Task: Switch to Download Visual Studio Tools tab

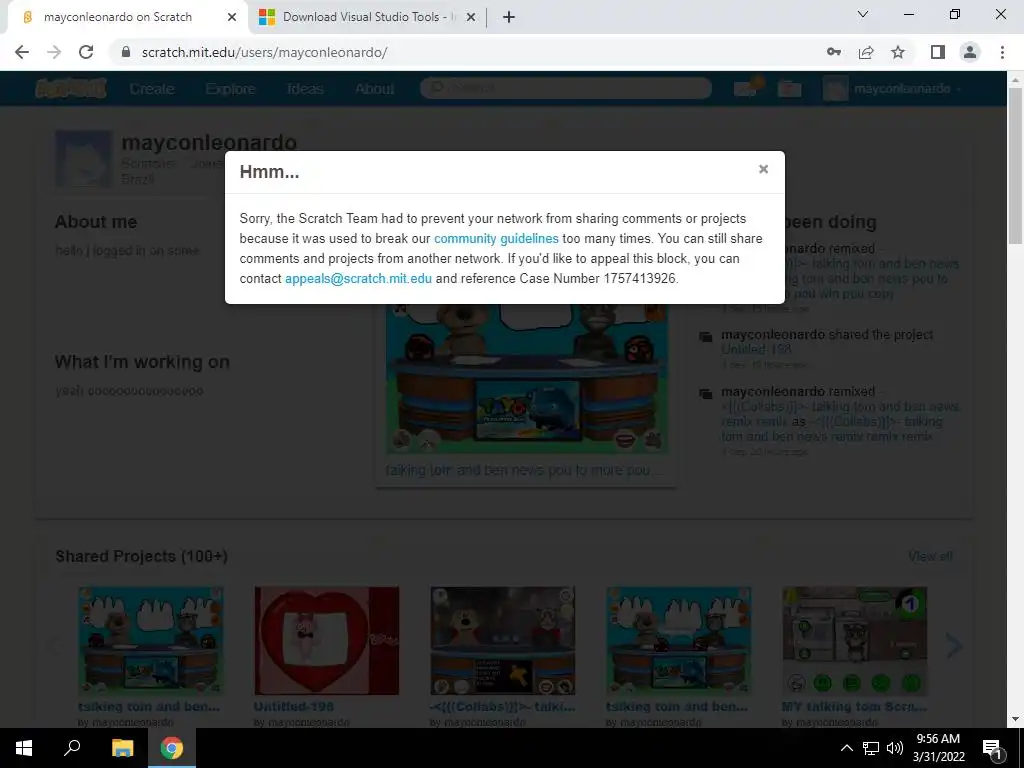Action: coord(369,17)
